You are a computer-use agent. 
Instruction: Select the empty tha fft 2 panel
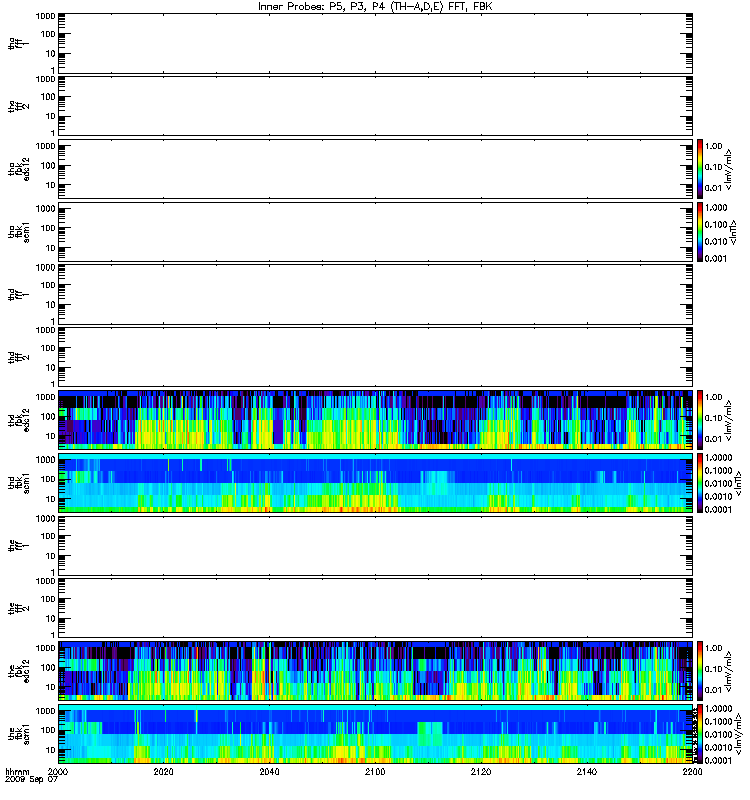pyautogui.click(x=375, y=106)
